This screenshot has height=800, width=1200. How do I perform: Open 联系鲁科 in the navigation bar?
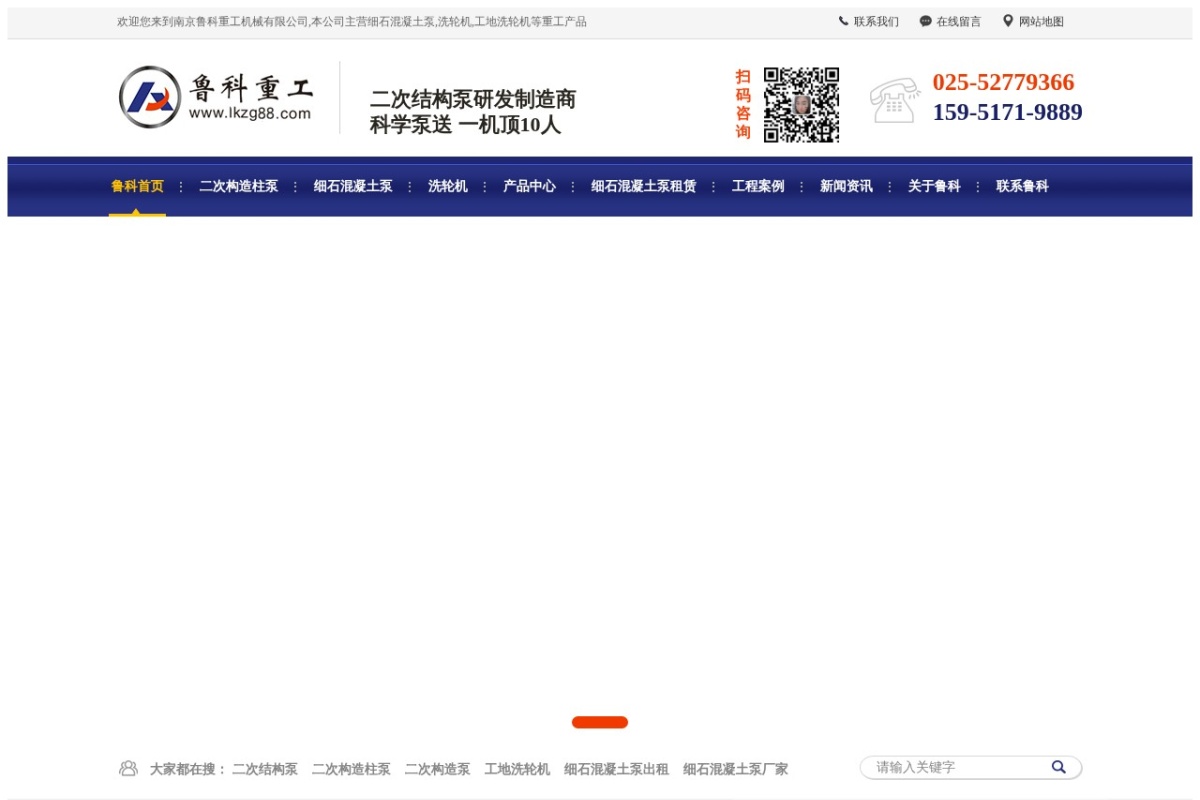click(x=1022, y=186)
